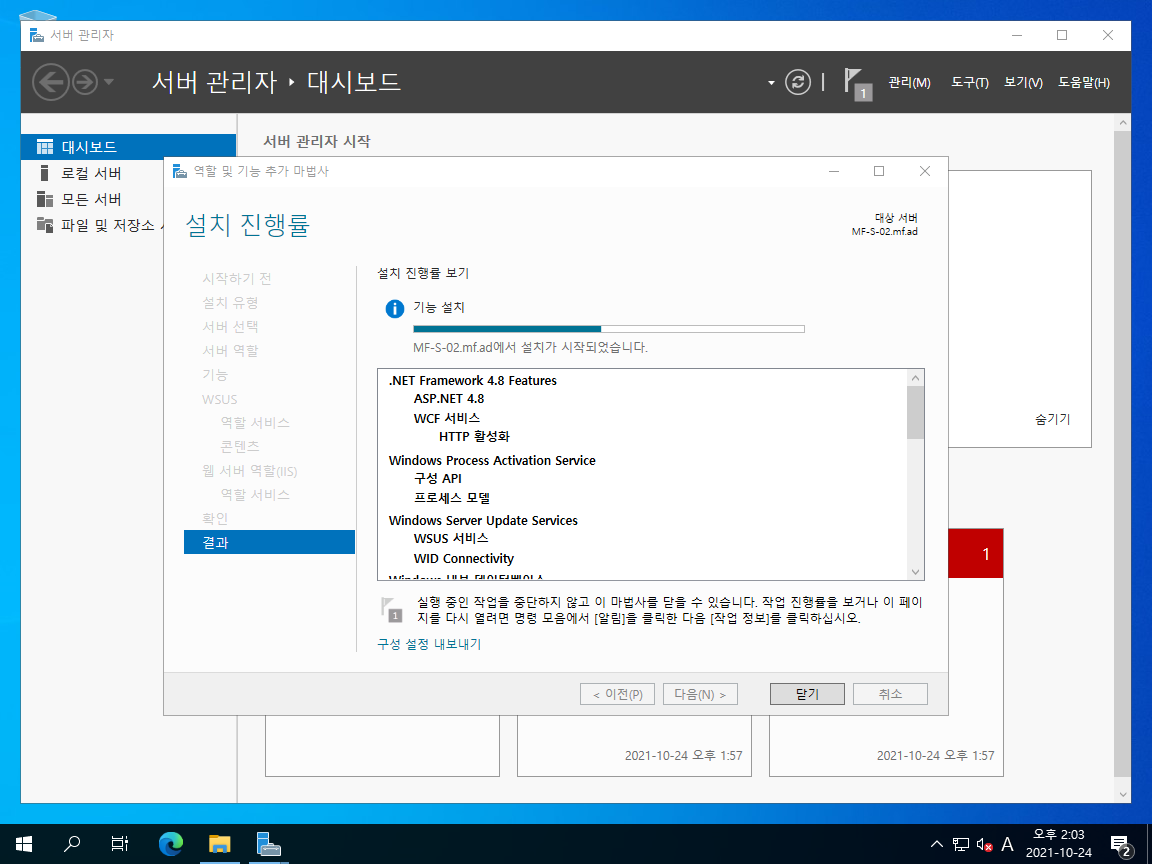Show hidden system tray icons
Image resolution: width=1152 pixels, height=864 pixels.
point(937,844)
